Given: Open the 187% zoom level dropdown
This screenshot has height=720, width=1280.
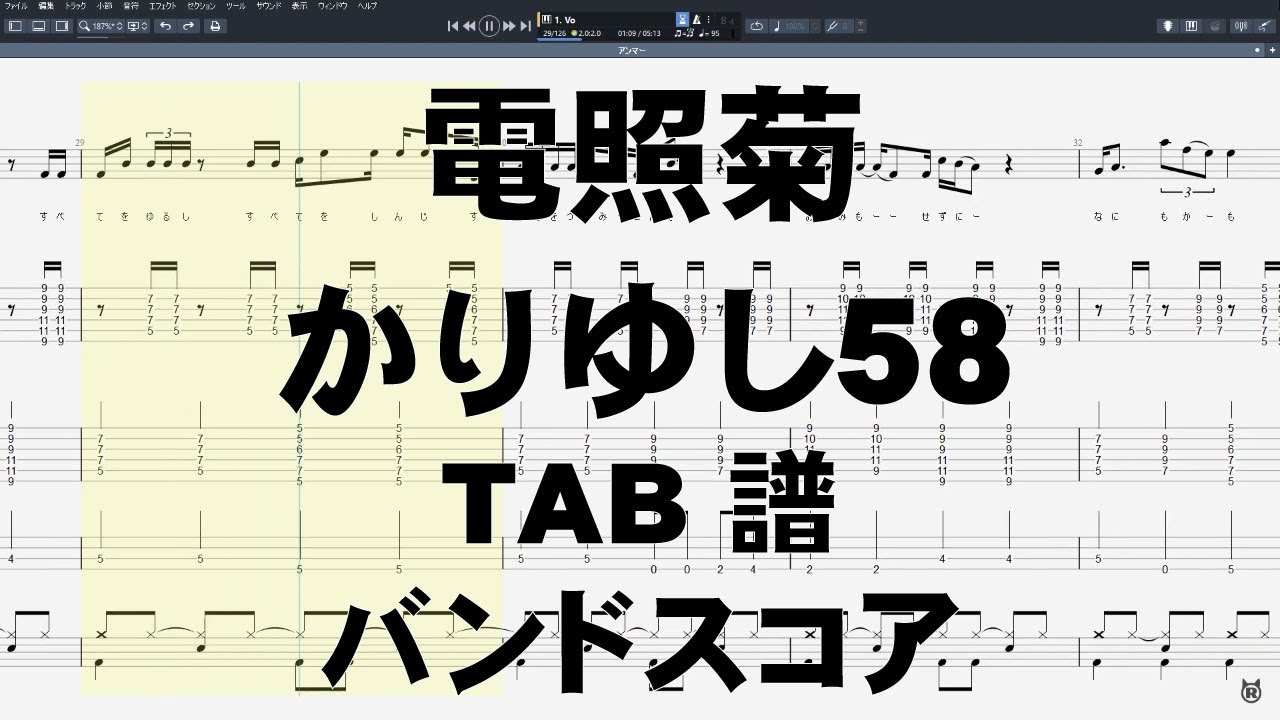Looking at the screenshot, I should tap(108, 26).
